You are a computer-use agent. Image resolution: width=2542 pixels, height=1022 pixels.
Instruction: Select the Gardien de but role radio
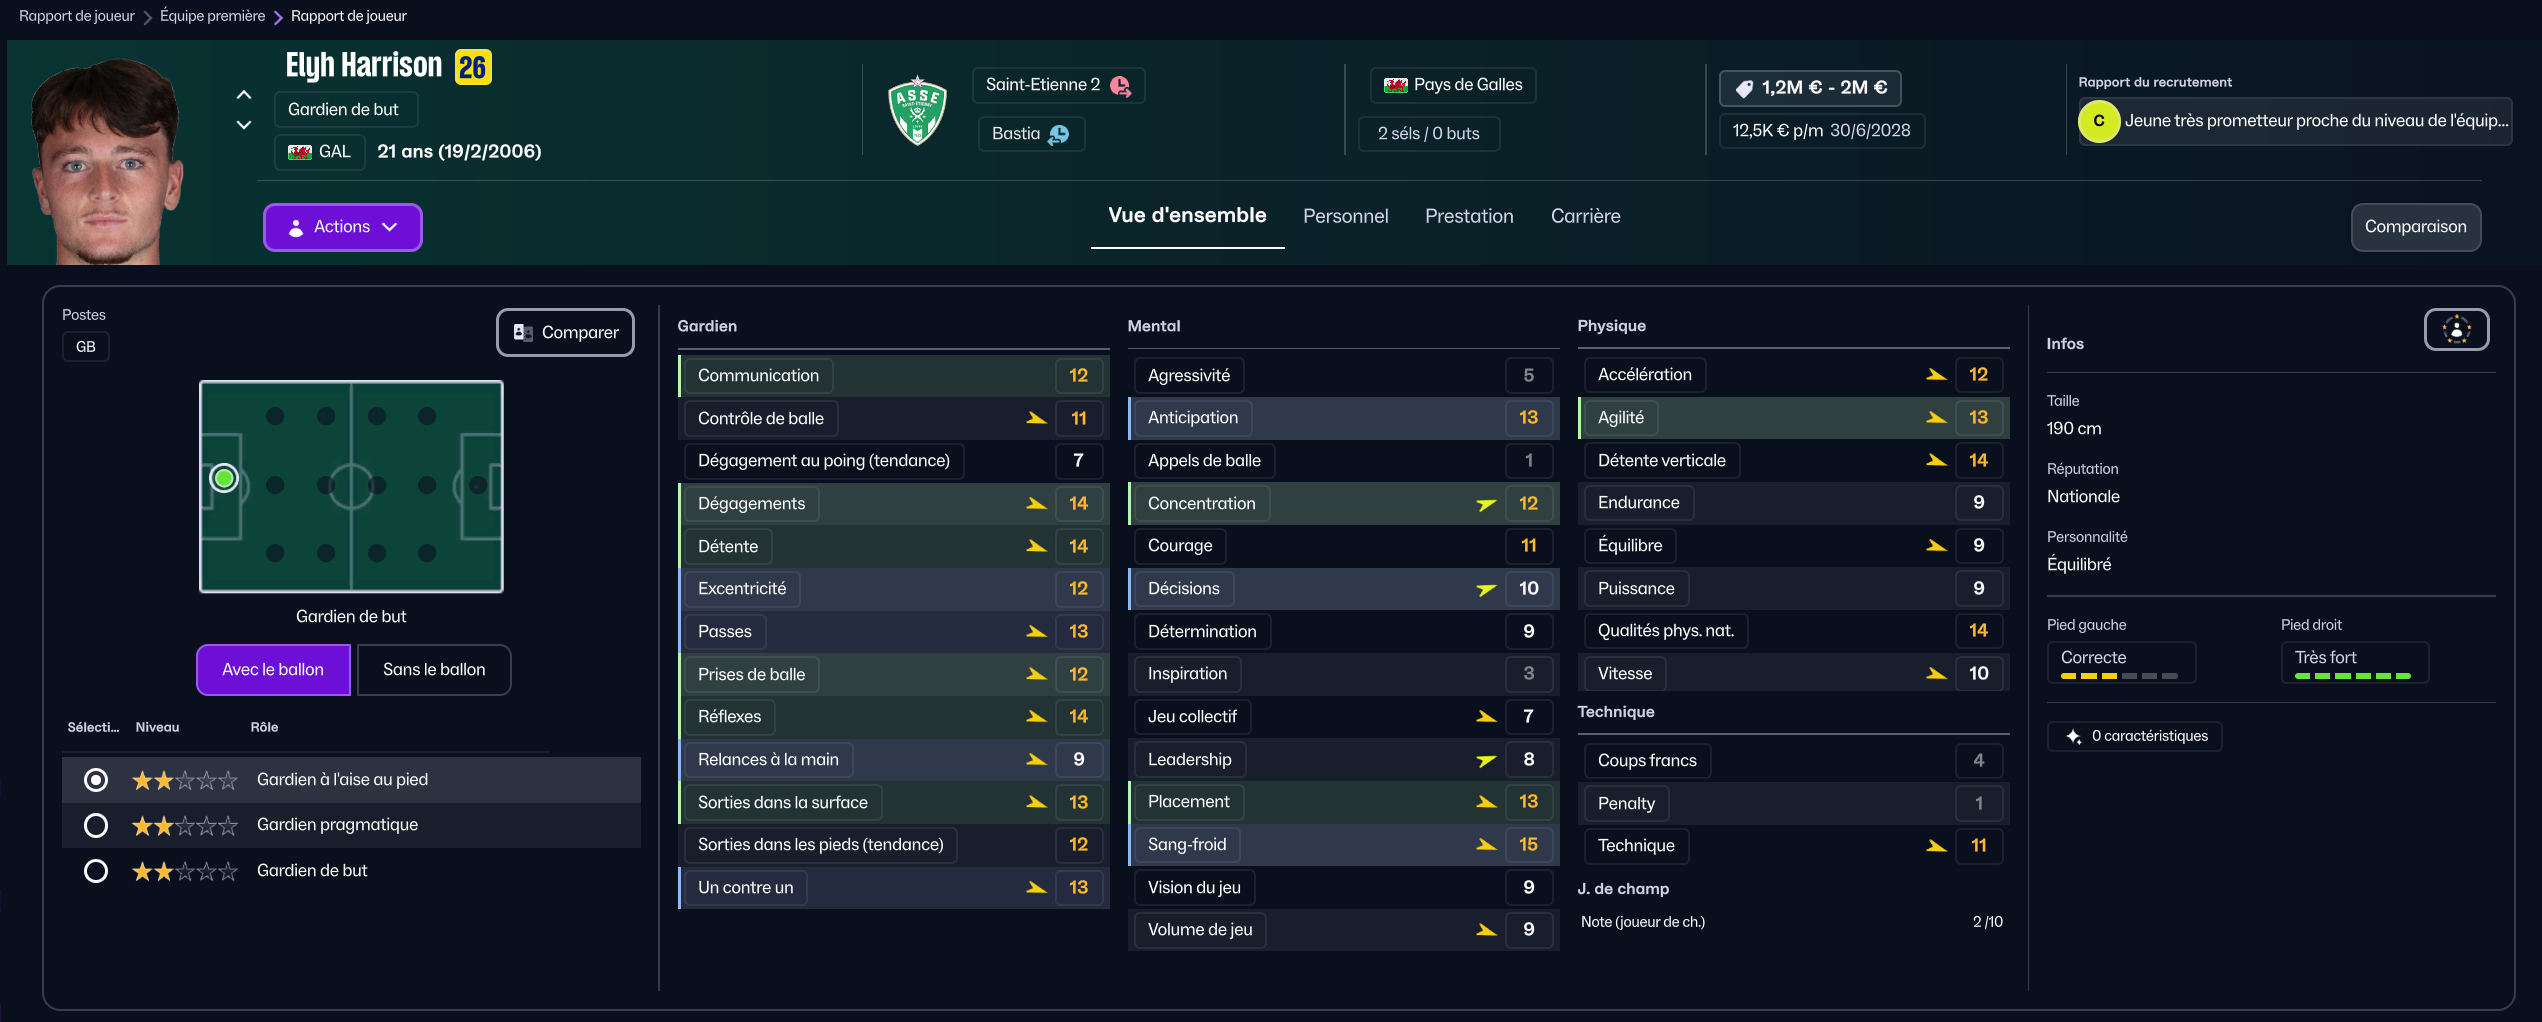click(x=96, y=871)
